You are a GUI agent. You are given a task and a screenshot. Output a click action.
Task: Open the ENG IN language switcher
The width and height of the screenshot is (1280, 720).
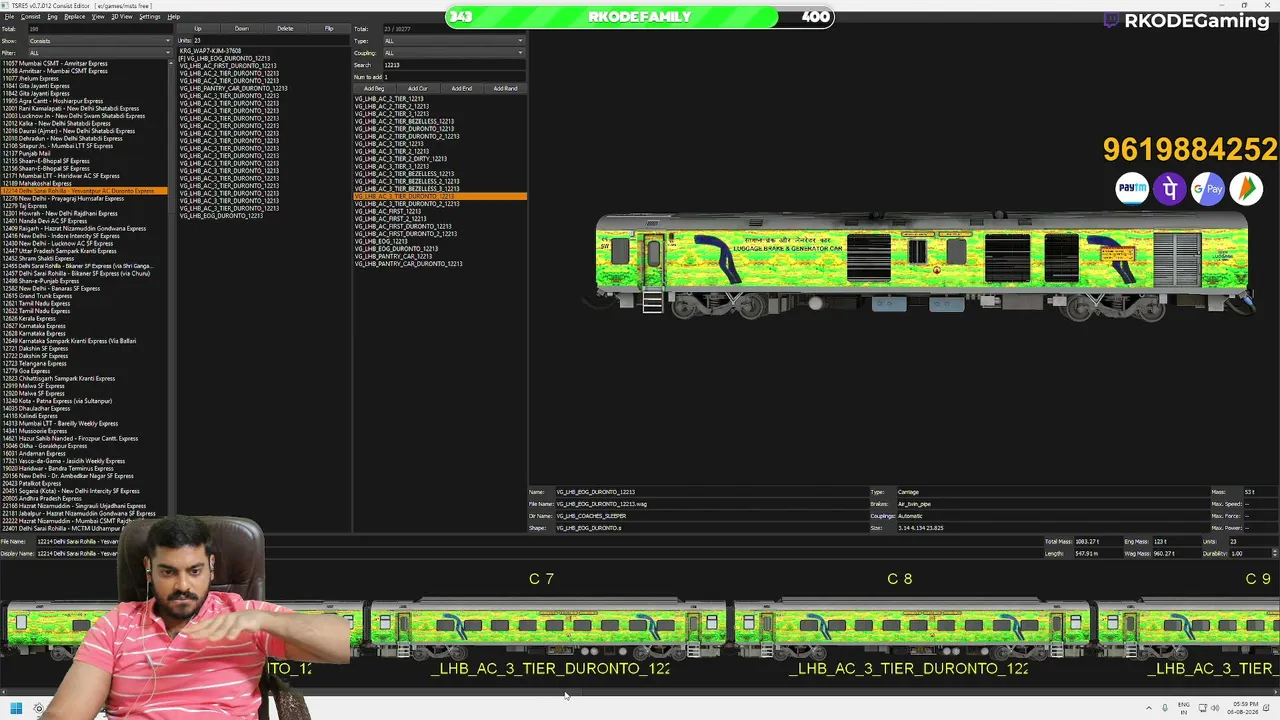click(x=1184, y=709)
